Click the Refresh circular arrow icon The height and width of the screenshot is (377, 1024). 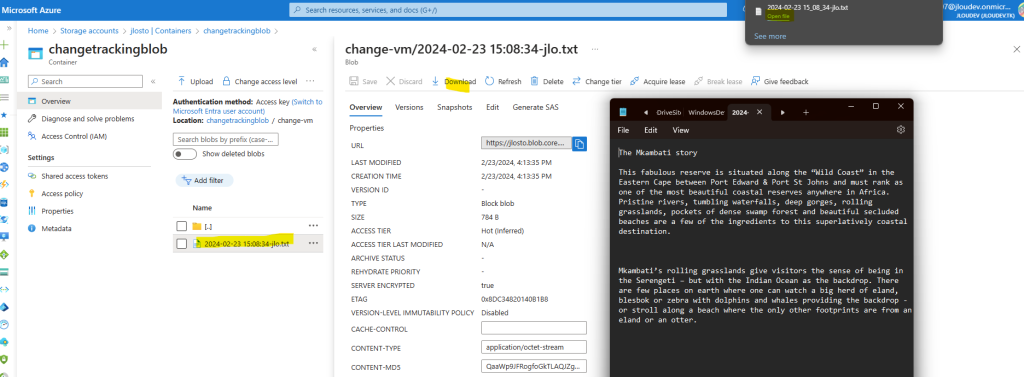coord(489,81)
